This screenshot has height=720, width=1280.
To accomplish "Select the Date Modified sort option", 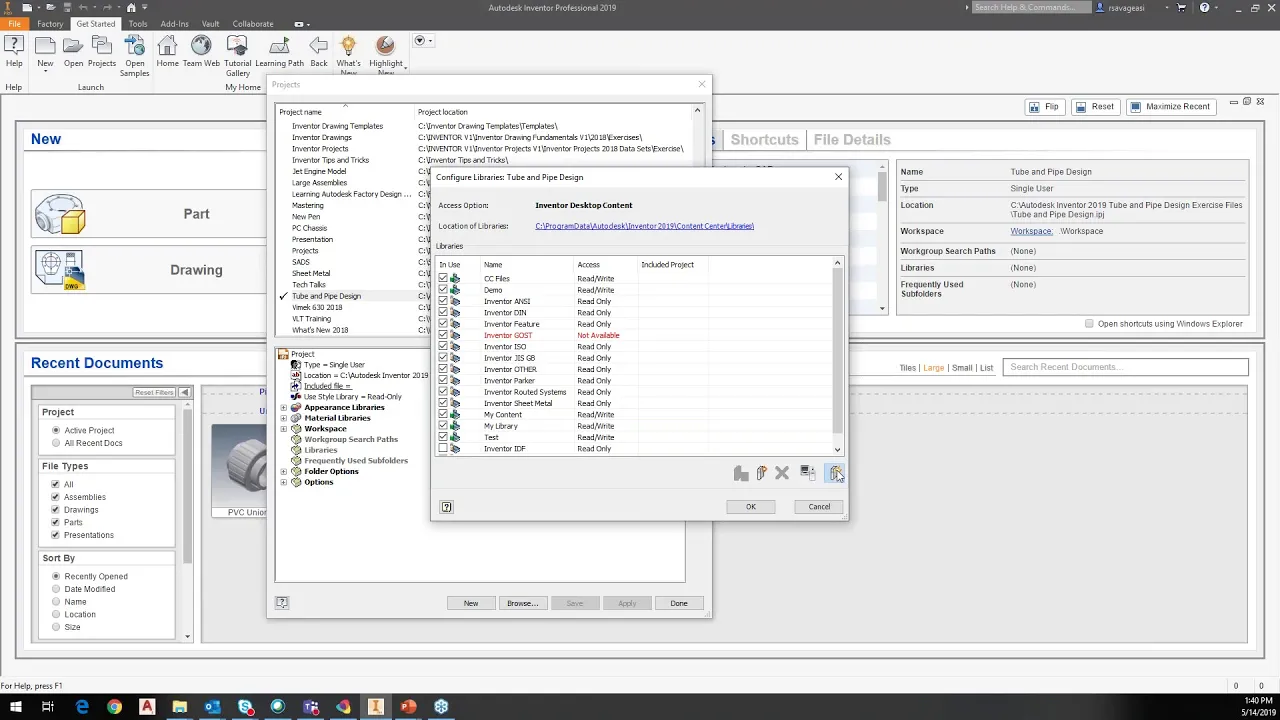I will (x=56, y=589).
